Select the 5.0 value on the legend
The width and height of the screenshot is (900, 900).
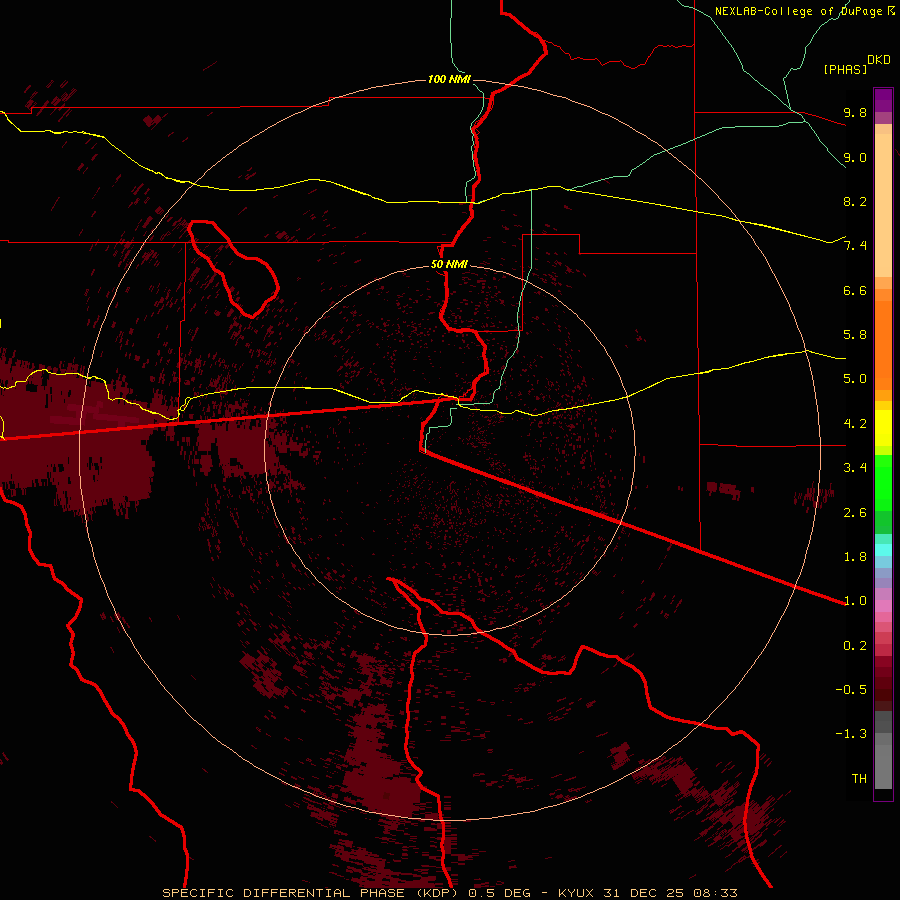tap(855, 379)
